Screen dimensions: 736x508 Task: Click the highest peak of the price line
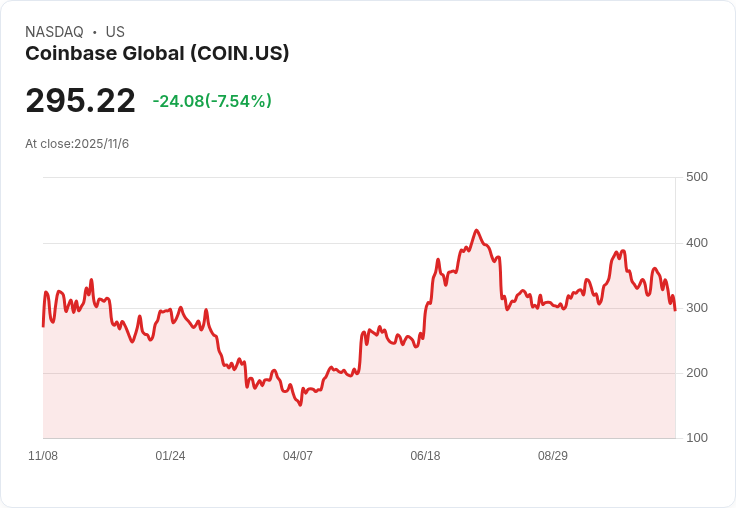[x=476, y=230]
